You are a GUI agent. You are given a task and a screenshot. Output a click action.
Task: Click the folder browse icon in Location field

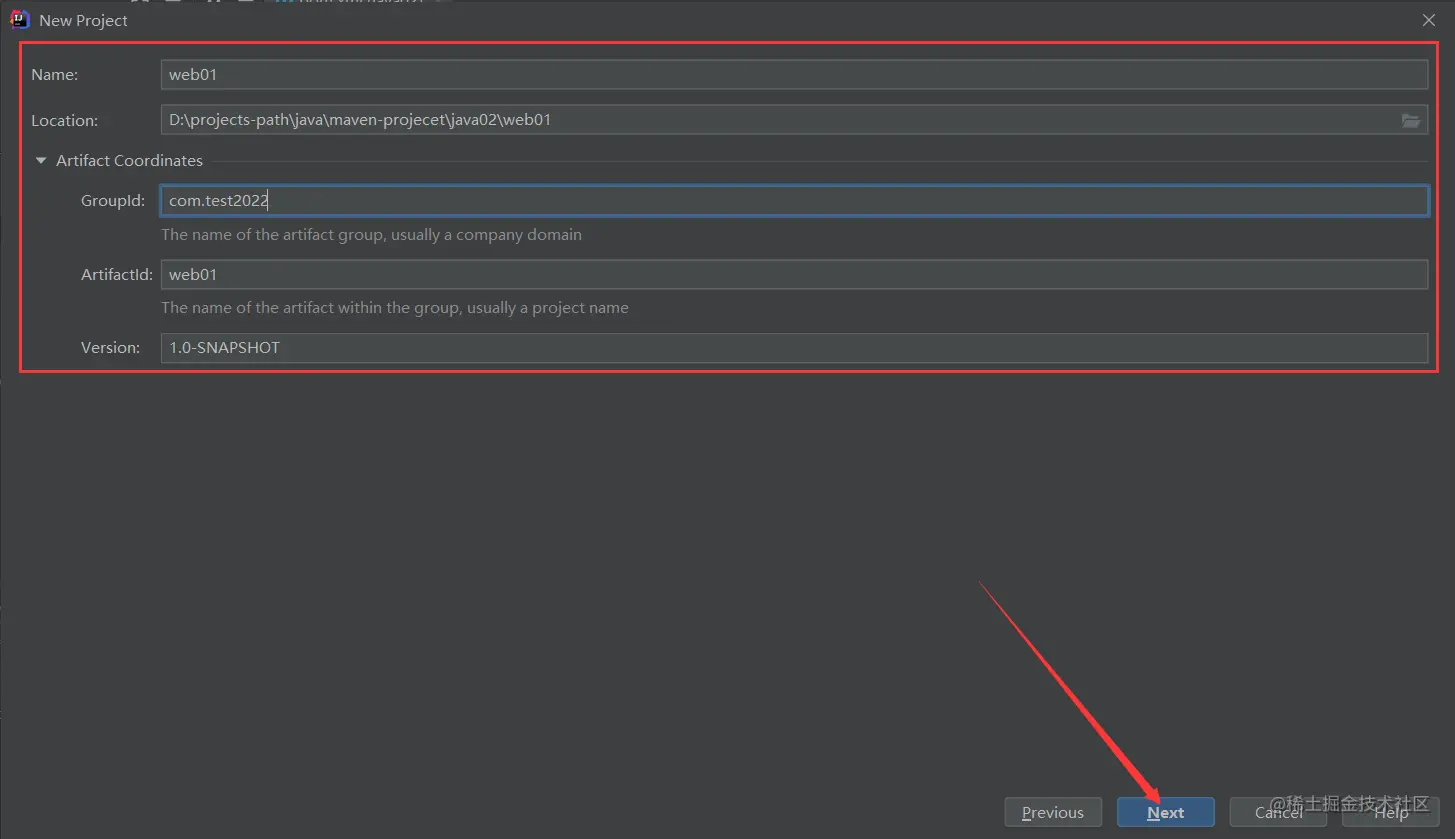tap(1410, 120)
